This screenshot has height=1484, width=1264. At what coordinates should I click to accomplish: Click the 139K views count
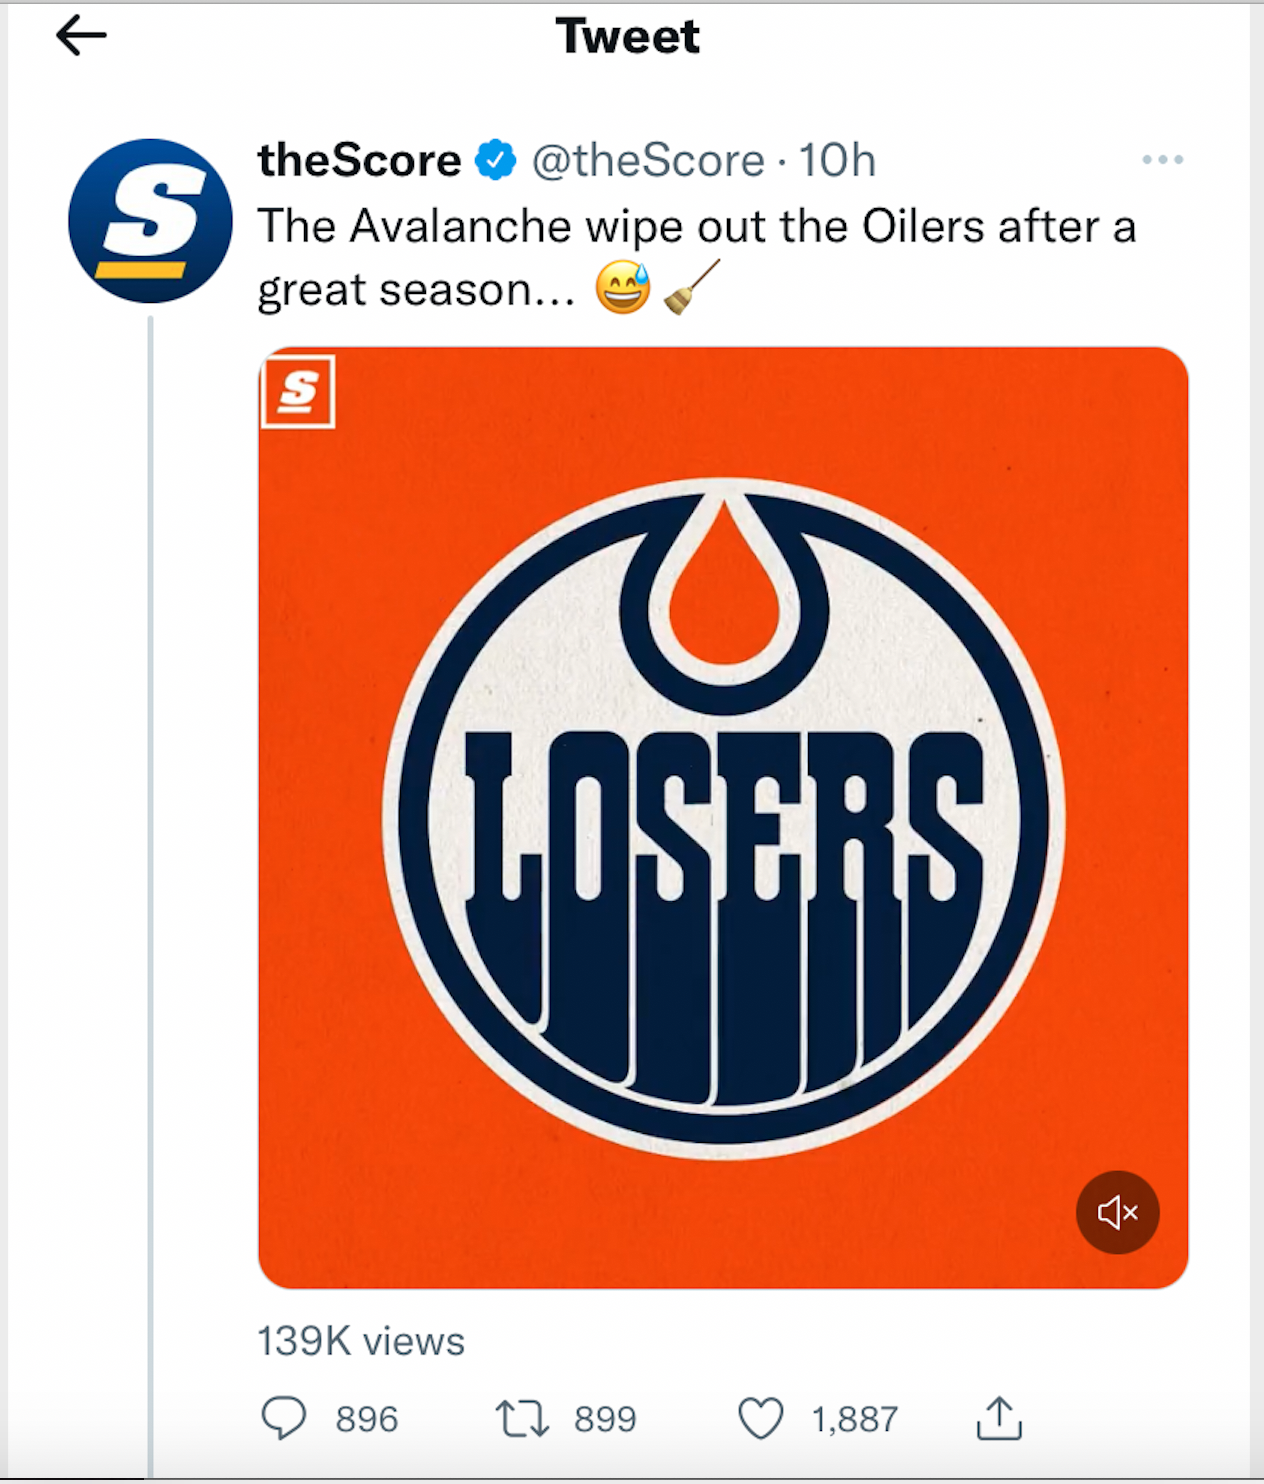(x=361, y=1341)
